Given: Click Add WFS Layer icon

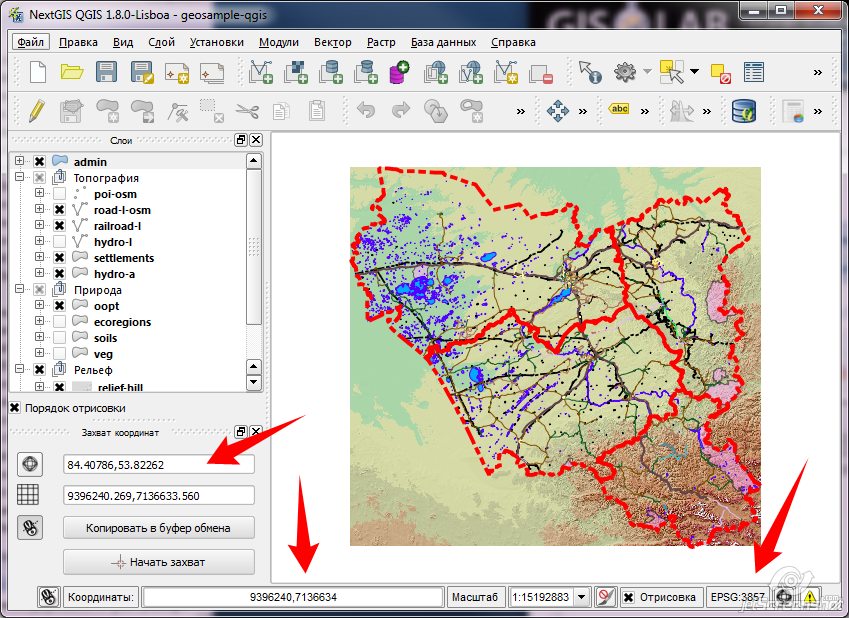Looking at the screenshot, I should coord(471,72).
